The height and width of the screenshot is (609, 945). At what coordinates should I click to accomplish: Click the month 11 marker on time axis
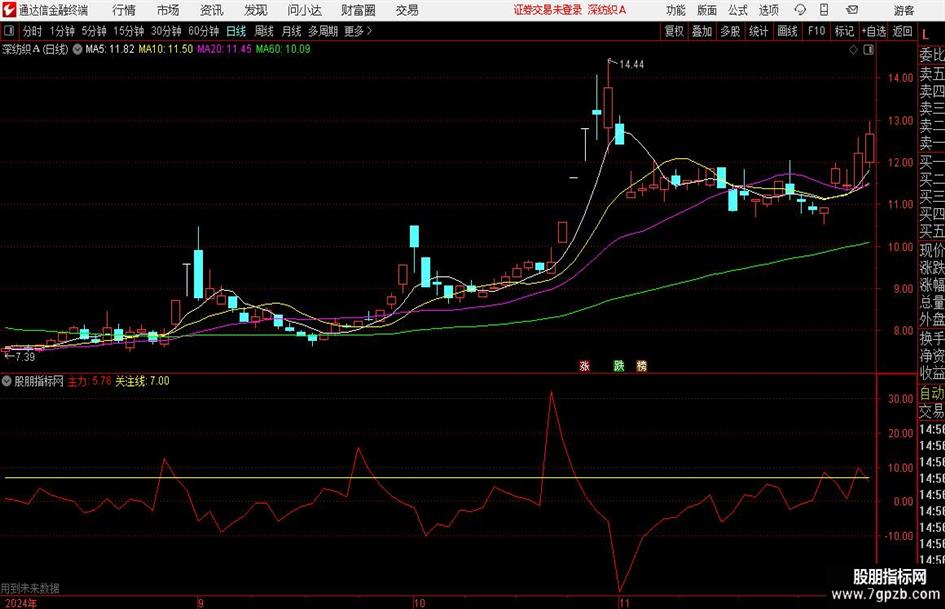point(624,603)
